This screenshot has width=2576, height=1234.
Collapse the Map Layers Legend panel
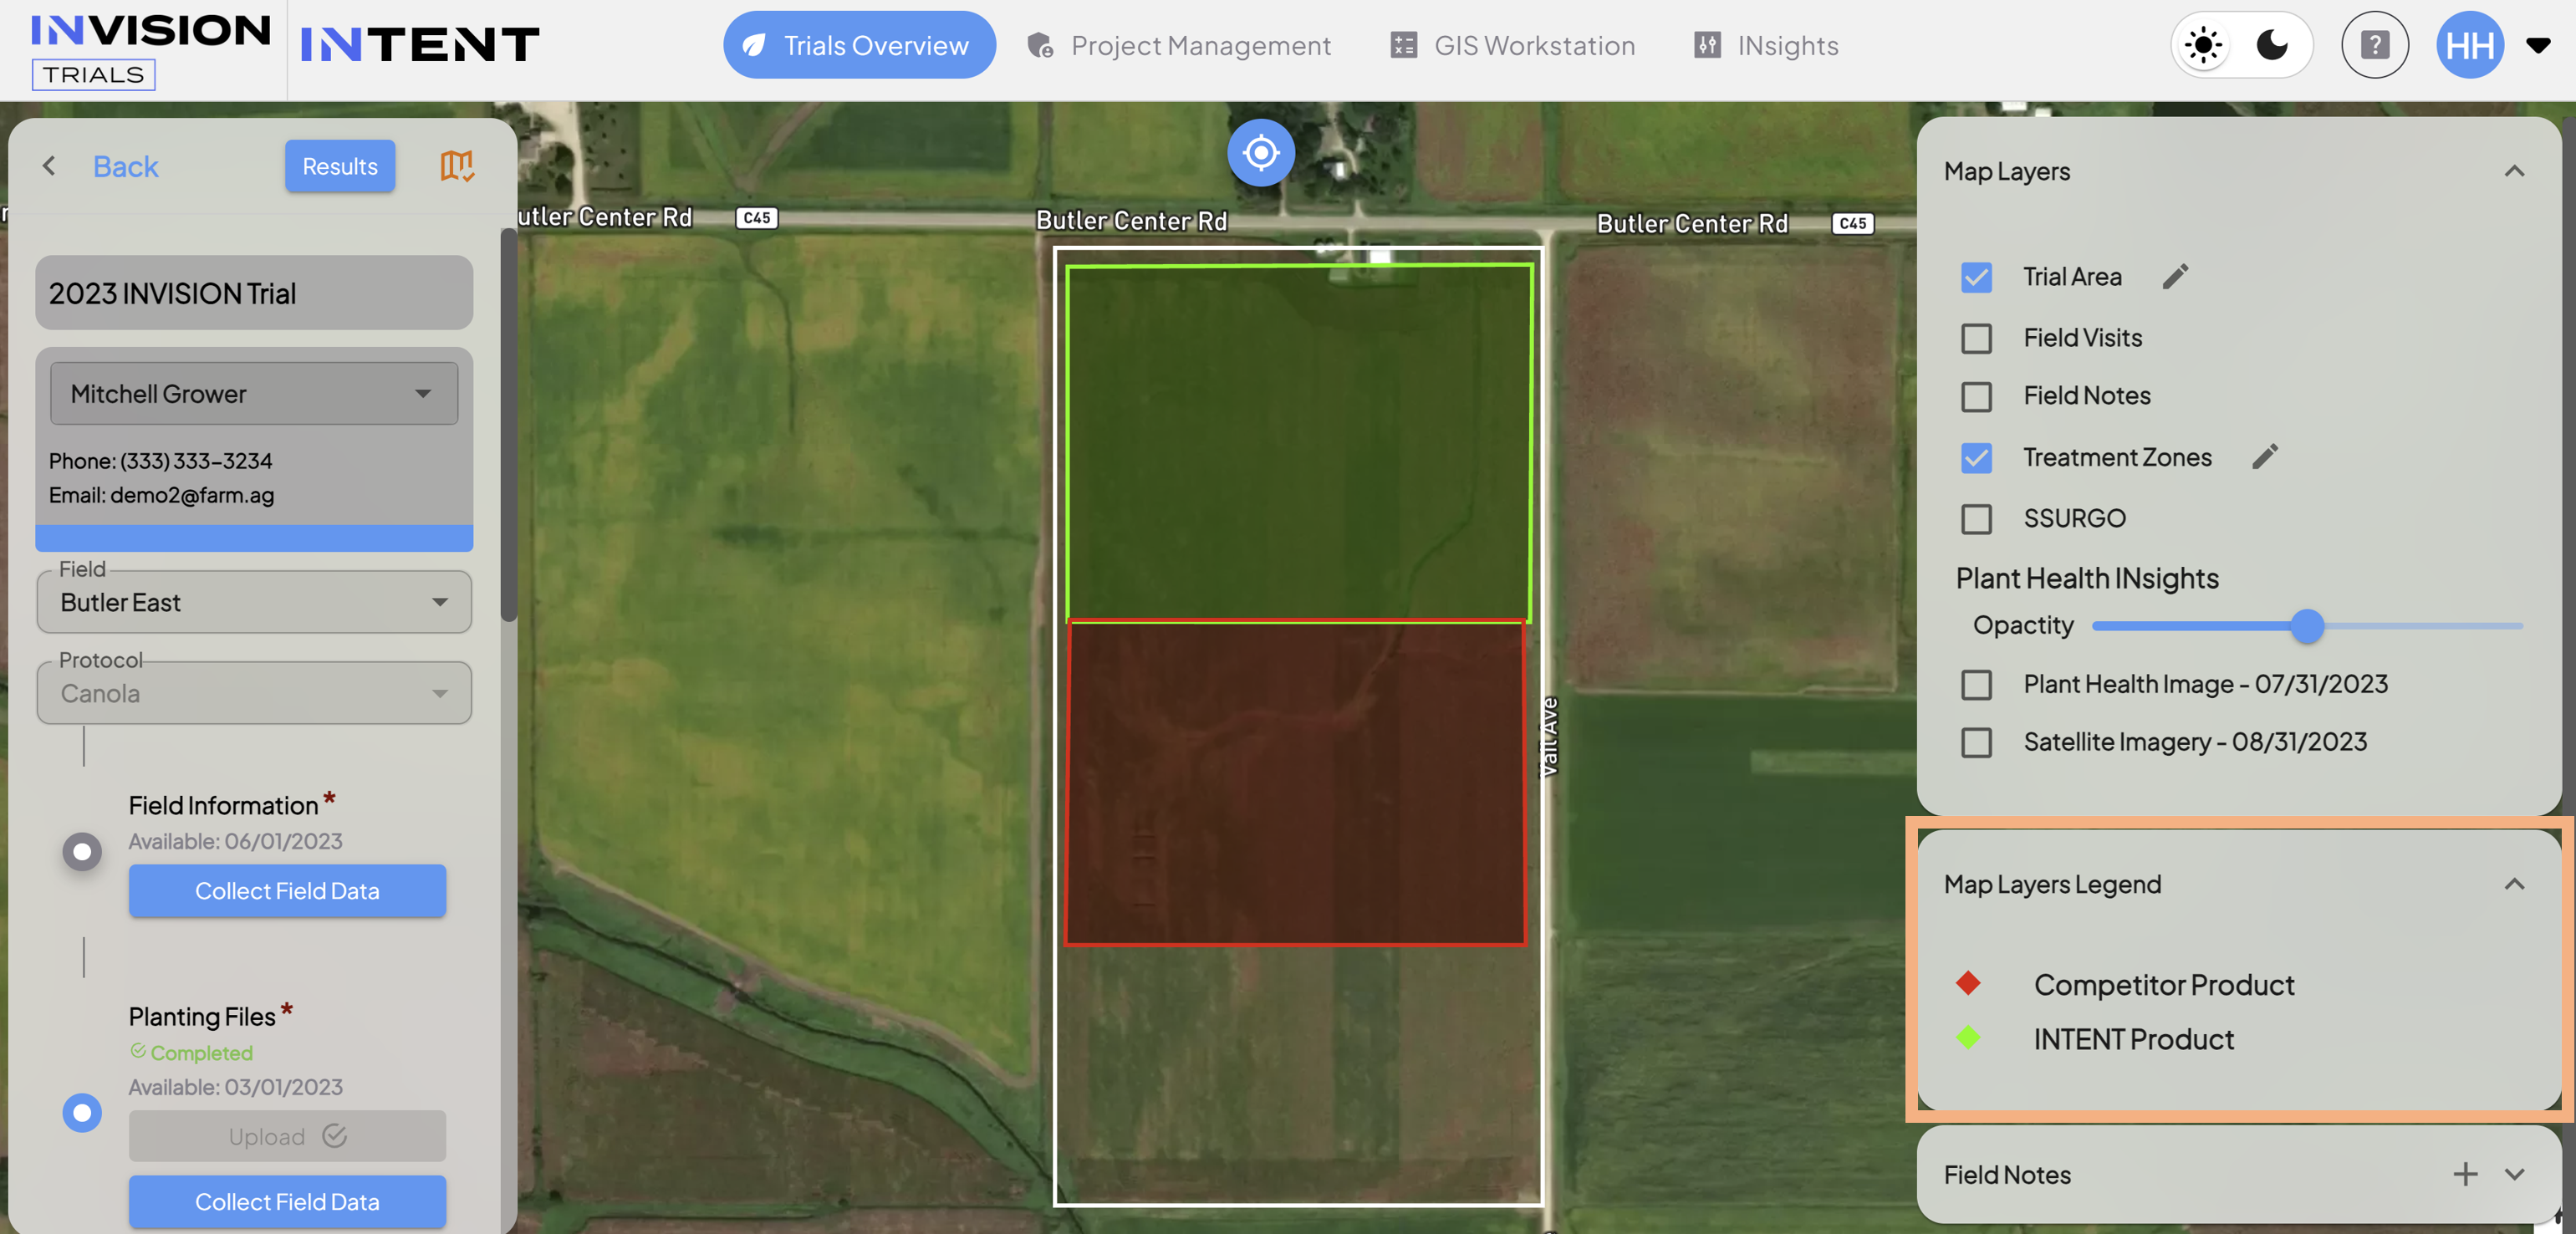pos(2514,884)
